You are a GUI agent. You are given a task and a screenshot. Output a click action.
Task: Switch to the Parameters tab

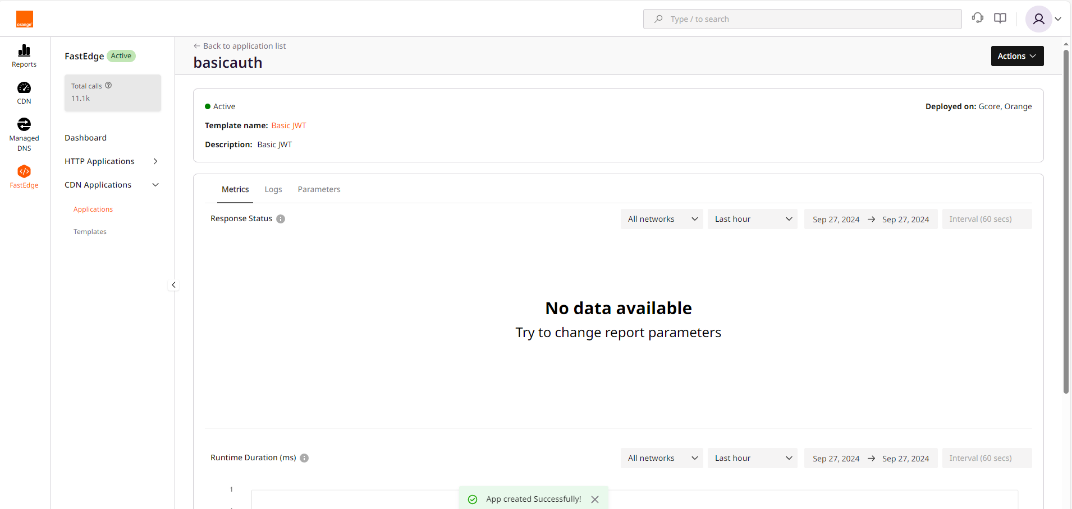click(319, 189)
